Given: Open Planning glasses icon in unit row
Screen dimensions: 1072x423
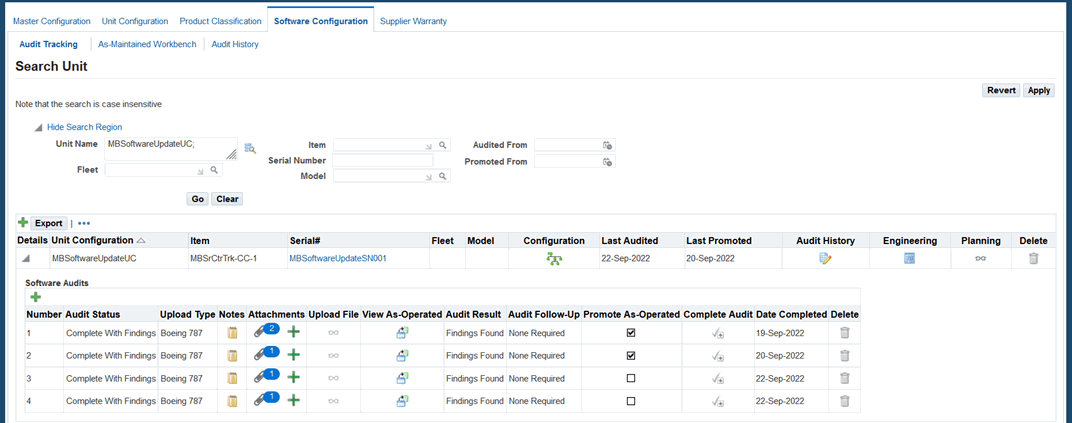Looking at the screenshot, I should point(980,258).
